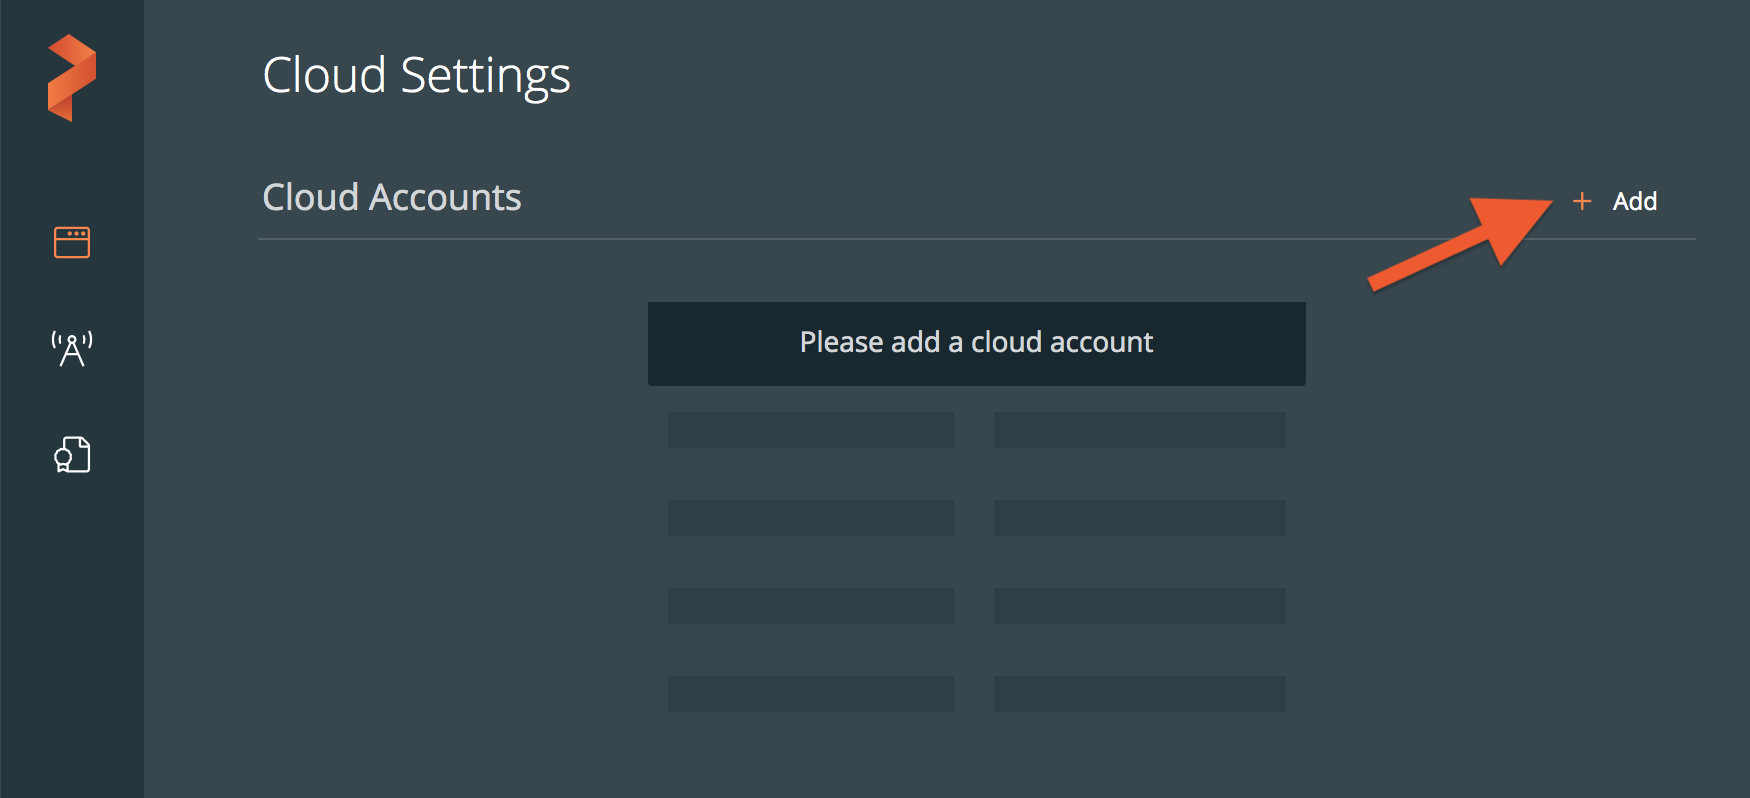
Task: Click the orange plus icon beside Add
Action: pos(1582,201)
